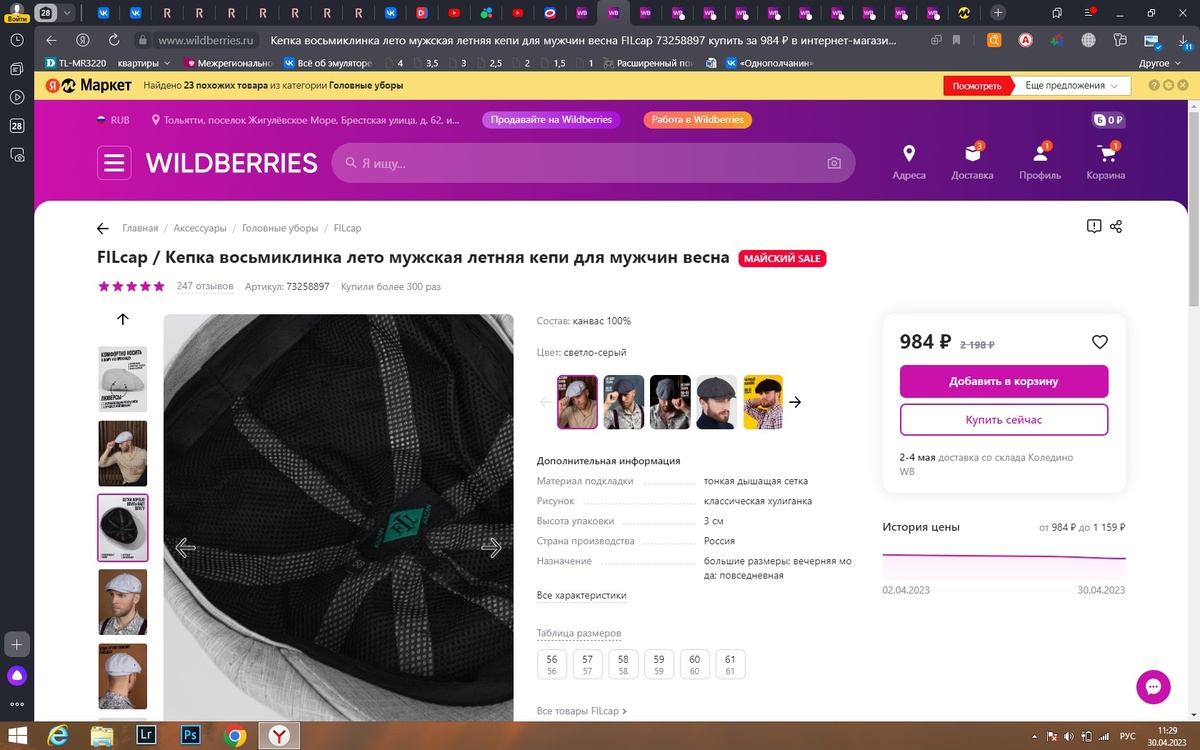Open Internet Explorer from taskbar
The width and height of the screenshot is (1200, 750).
click(60, 736)
